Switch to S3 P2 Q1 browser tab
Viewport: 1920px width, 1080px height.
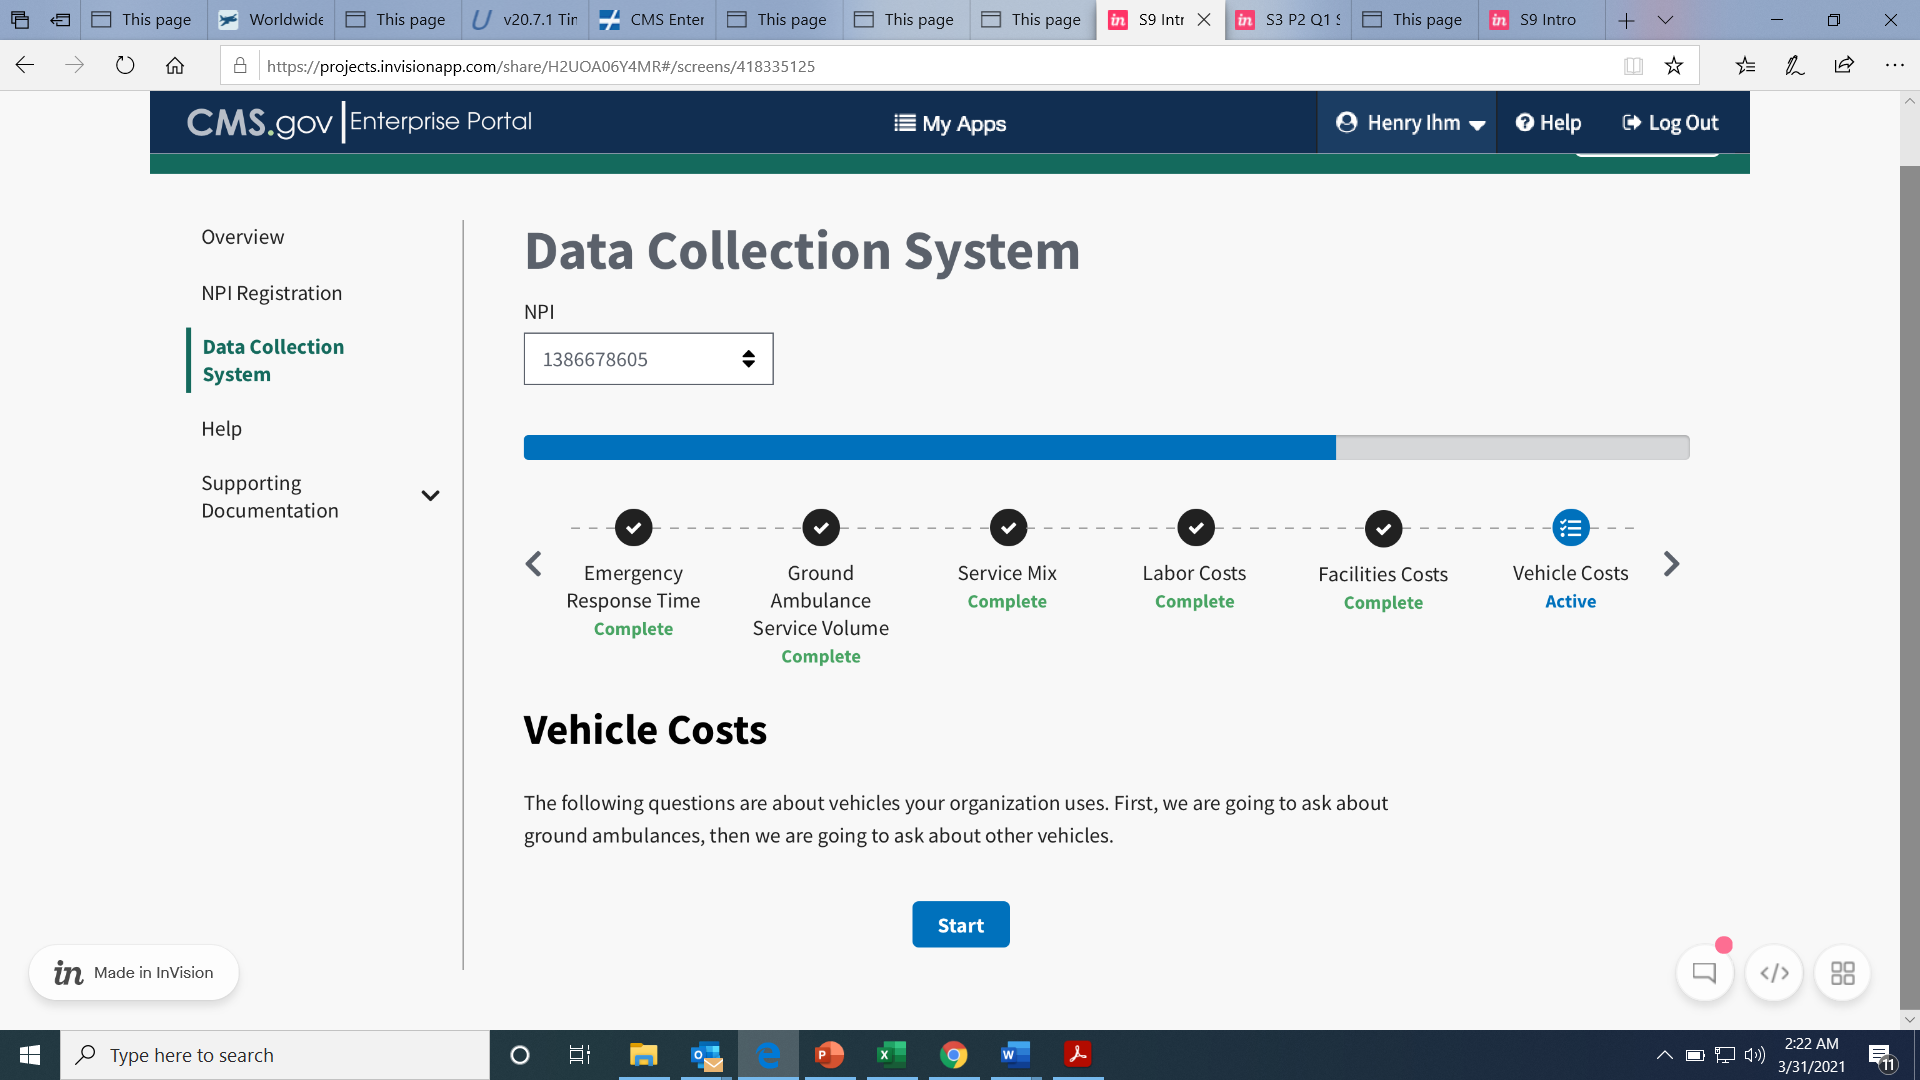coord(1289,19)
